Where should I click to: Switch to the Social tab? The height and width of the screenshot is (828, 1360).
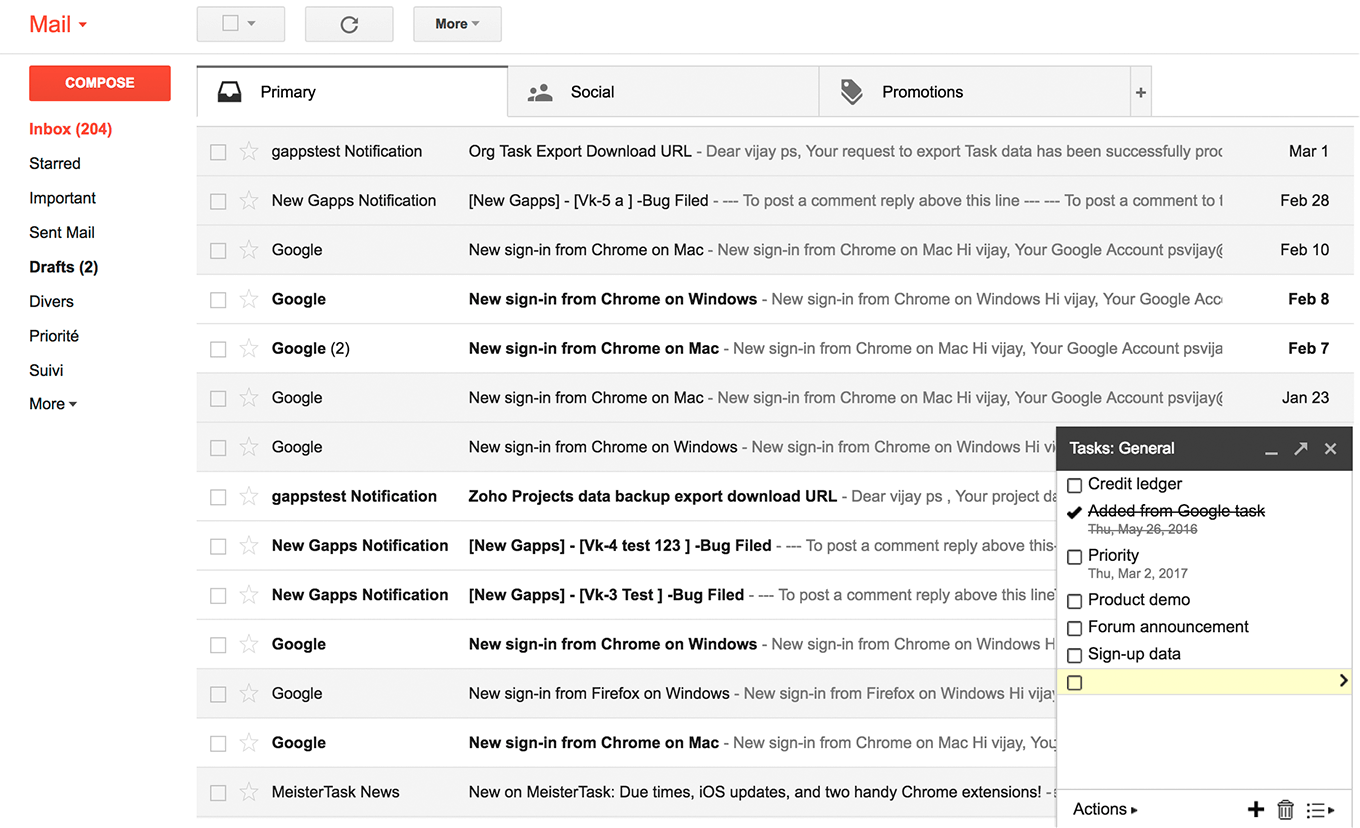[x=663, y=92]
